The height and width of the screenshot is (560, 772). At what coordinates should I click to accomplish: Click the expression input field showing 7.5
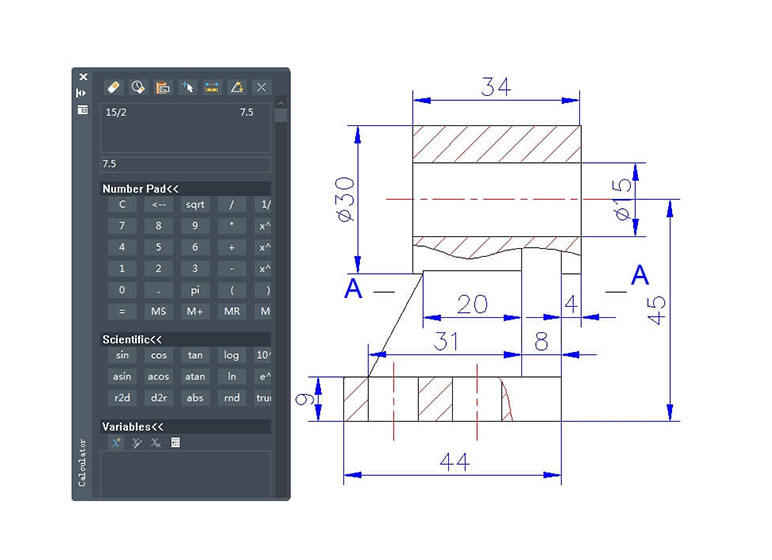click(185, 164)
